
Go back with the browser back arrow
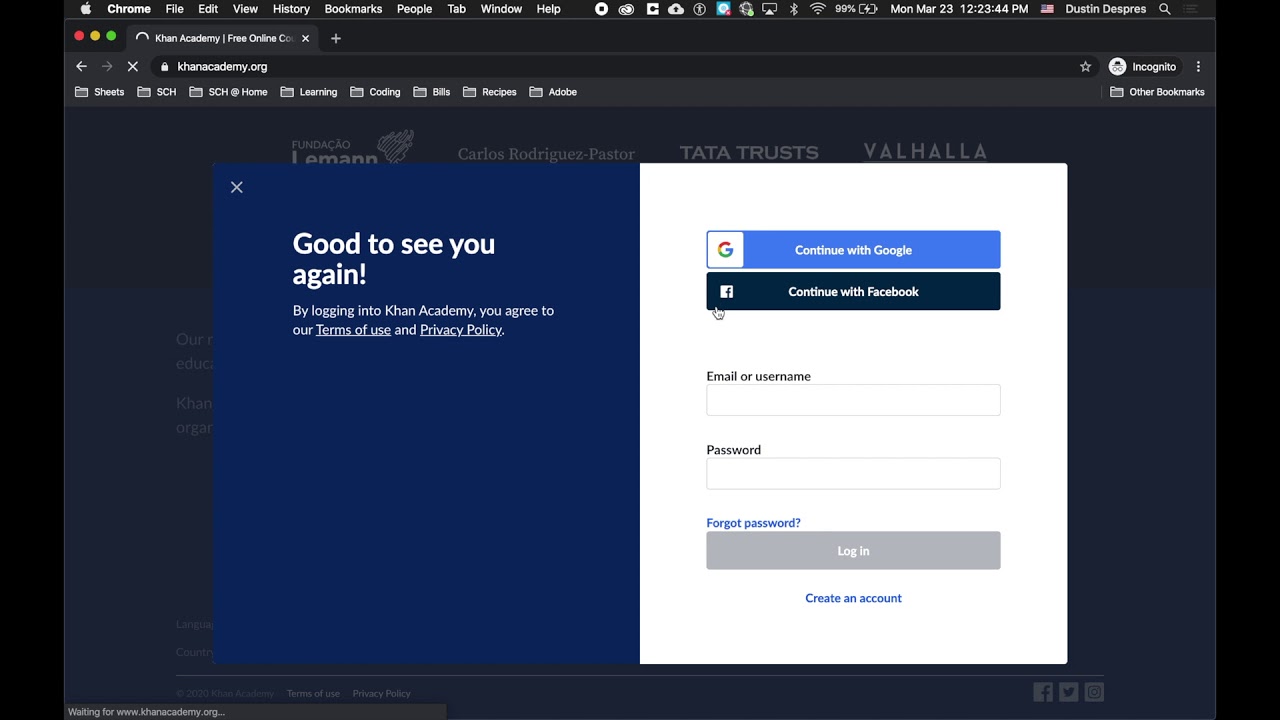pyautogui.click(x=82, y=66)
